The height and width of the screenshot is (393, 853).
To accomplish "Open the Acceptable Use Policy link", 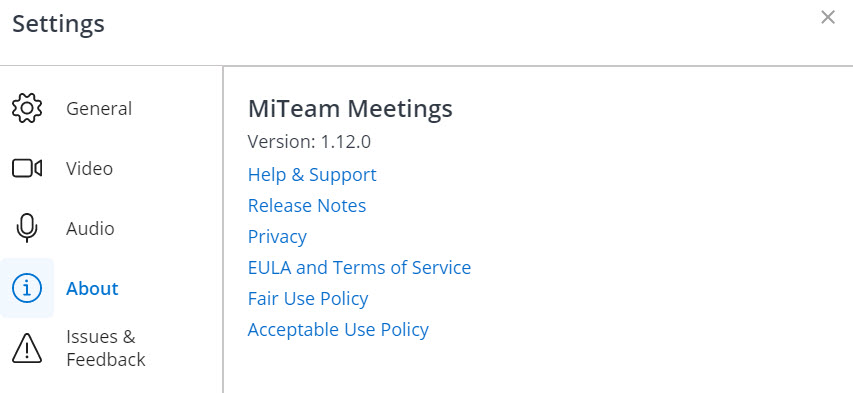I will coord(338,330).
